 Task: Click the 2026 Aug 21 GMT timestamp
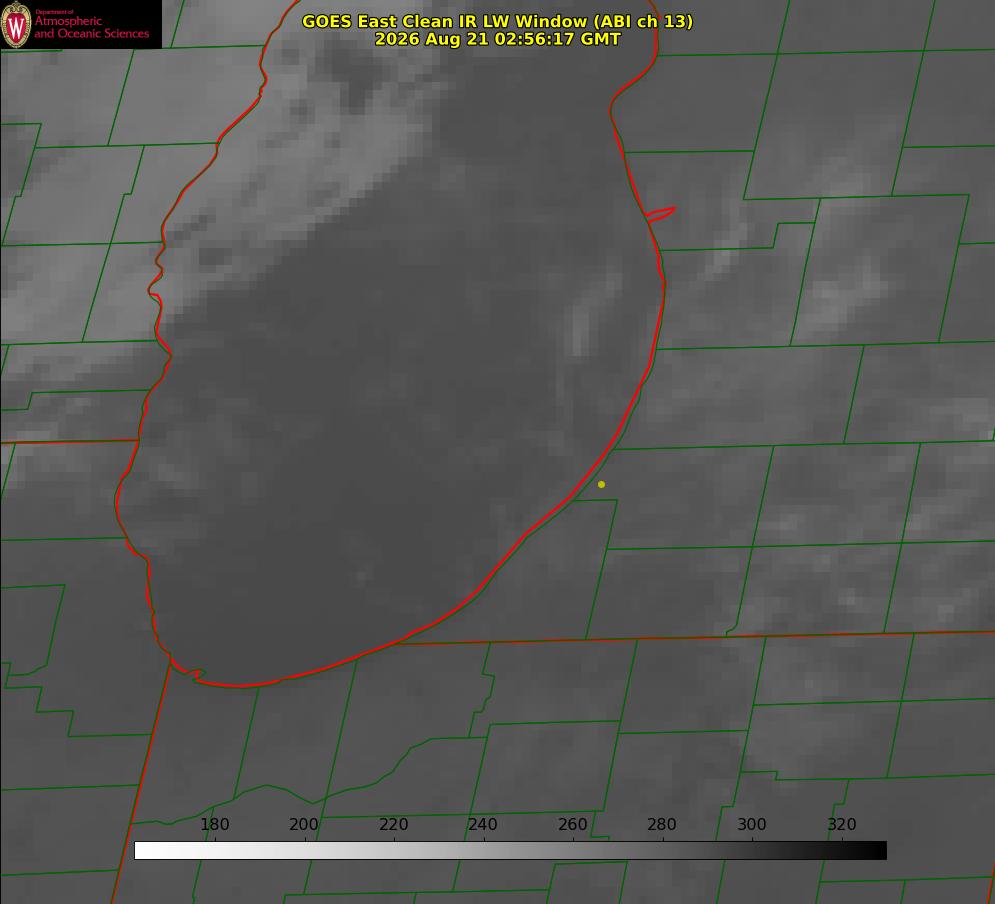point(498,39)
